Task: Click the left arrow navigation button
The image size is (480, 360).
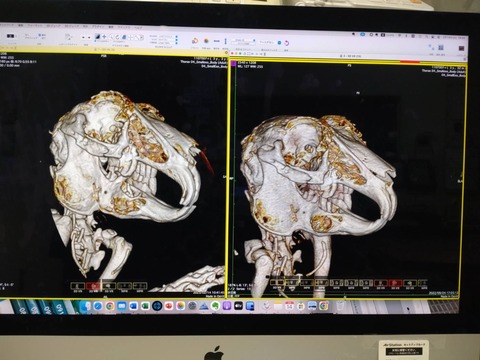Action: click(83, 37)
